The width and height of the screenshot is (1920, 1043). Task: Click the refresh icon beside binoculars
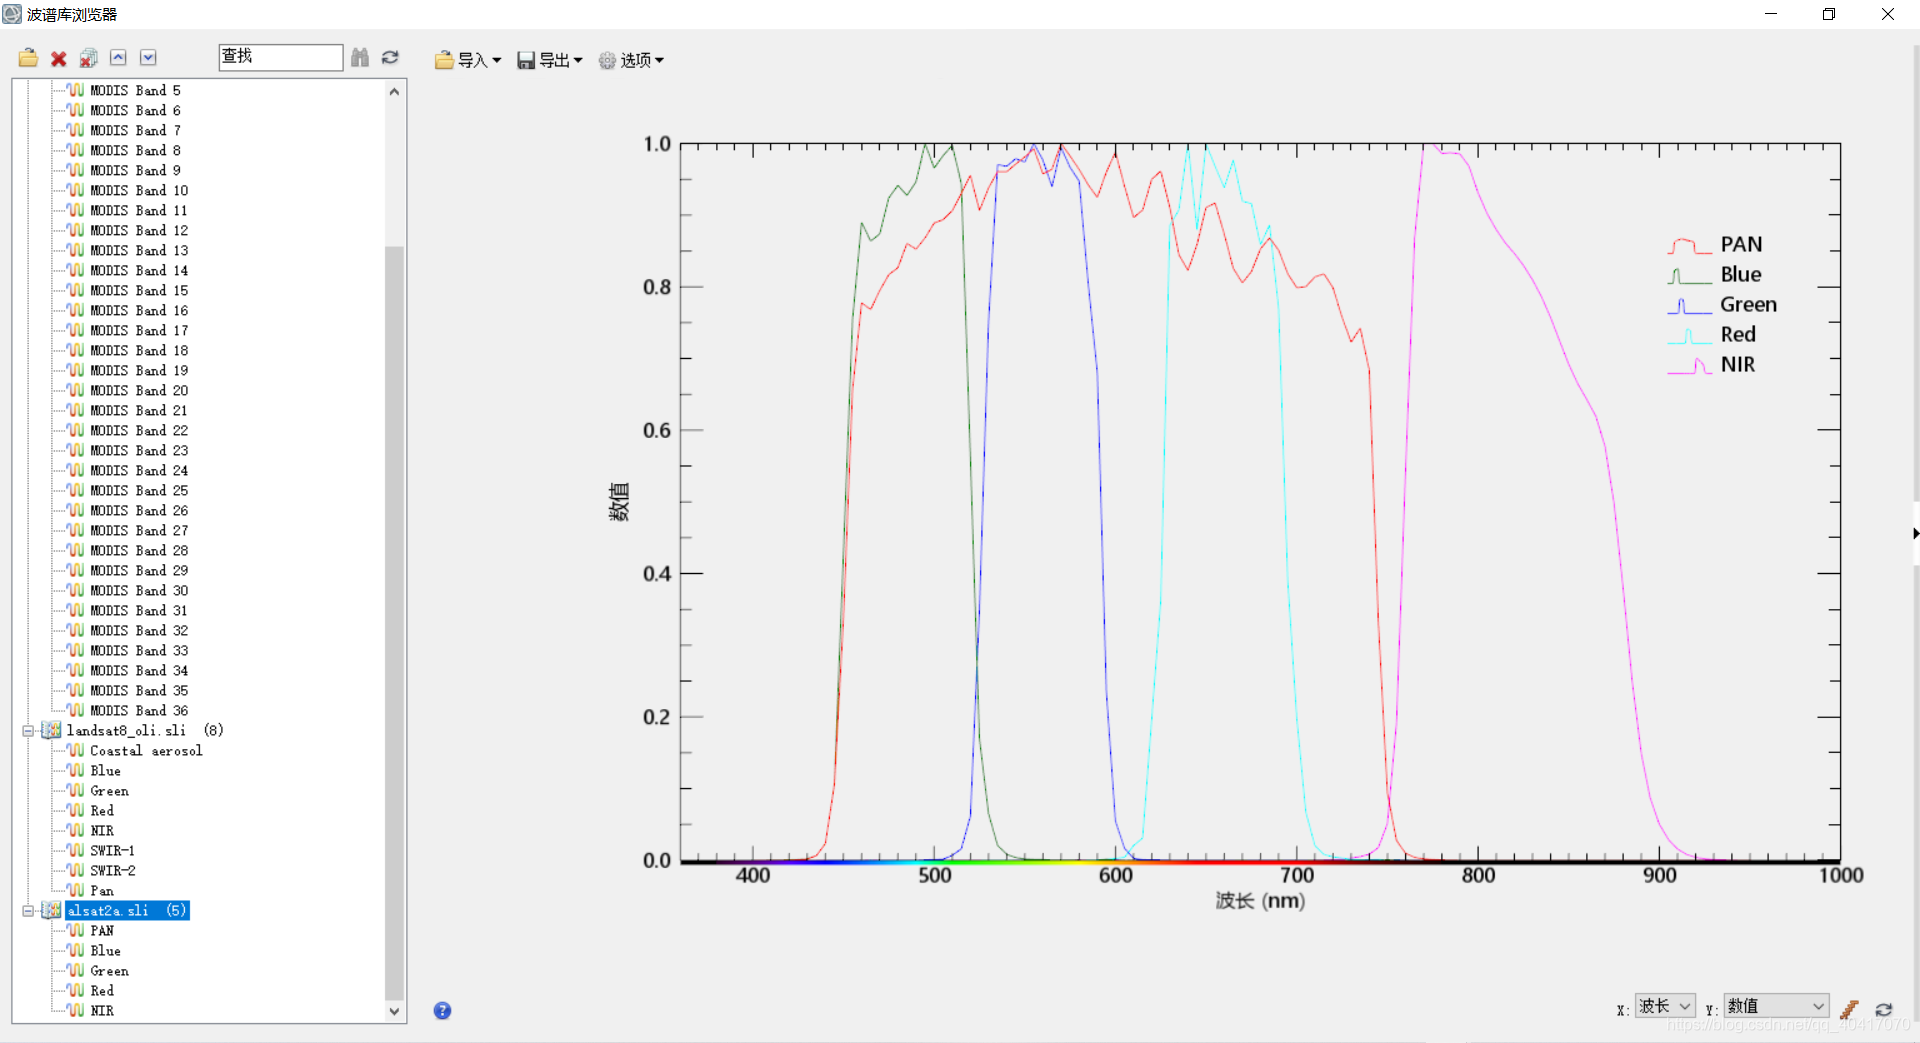tap(390, 58)
